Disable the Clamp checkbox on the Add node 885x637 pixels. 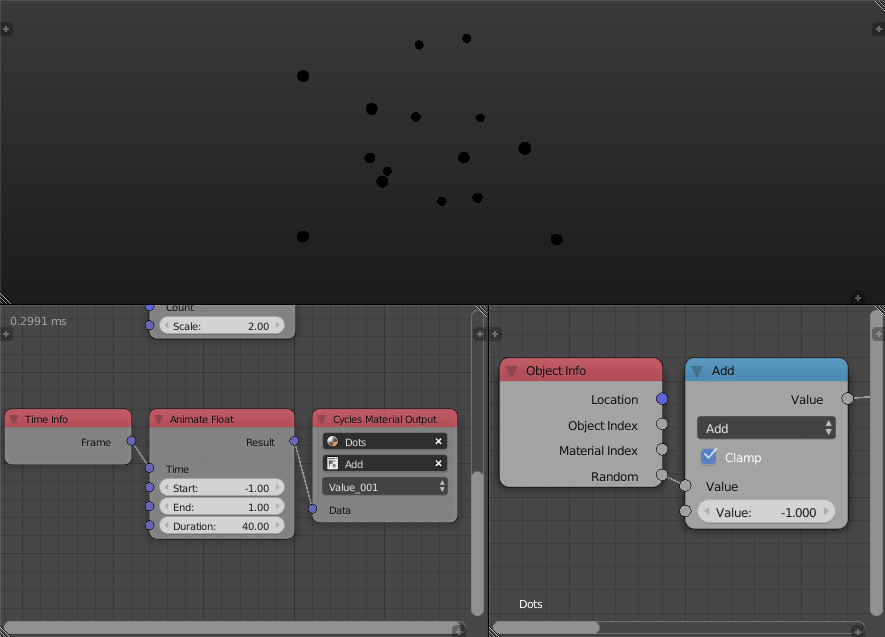709,457
